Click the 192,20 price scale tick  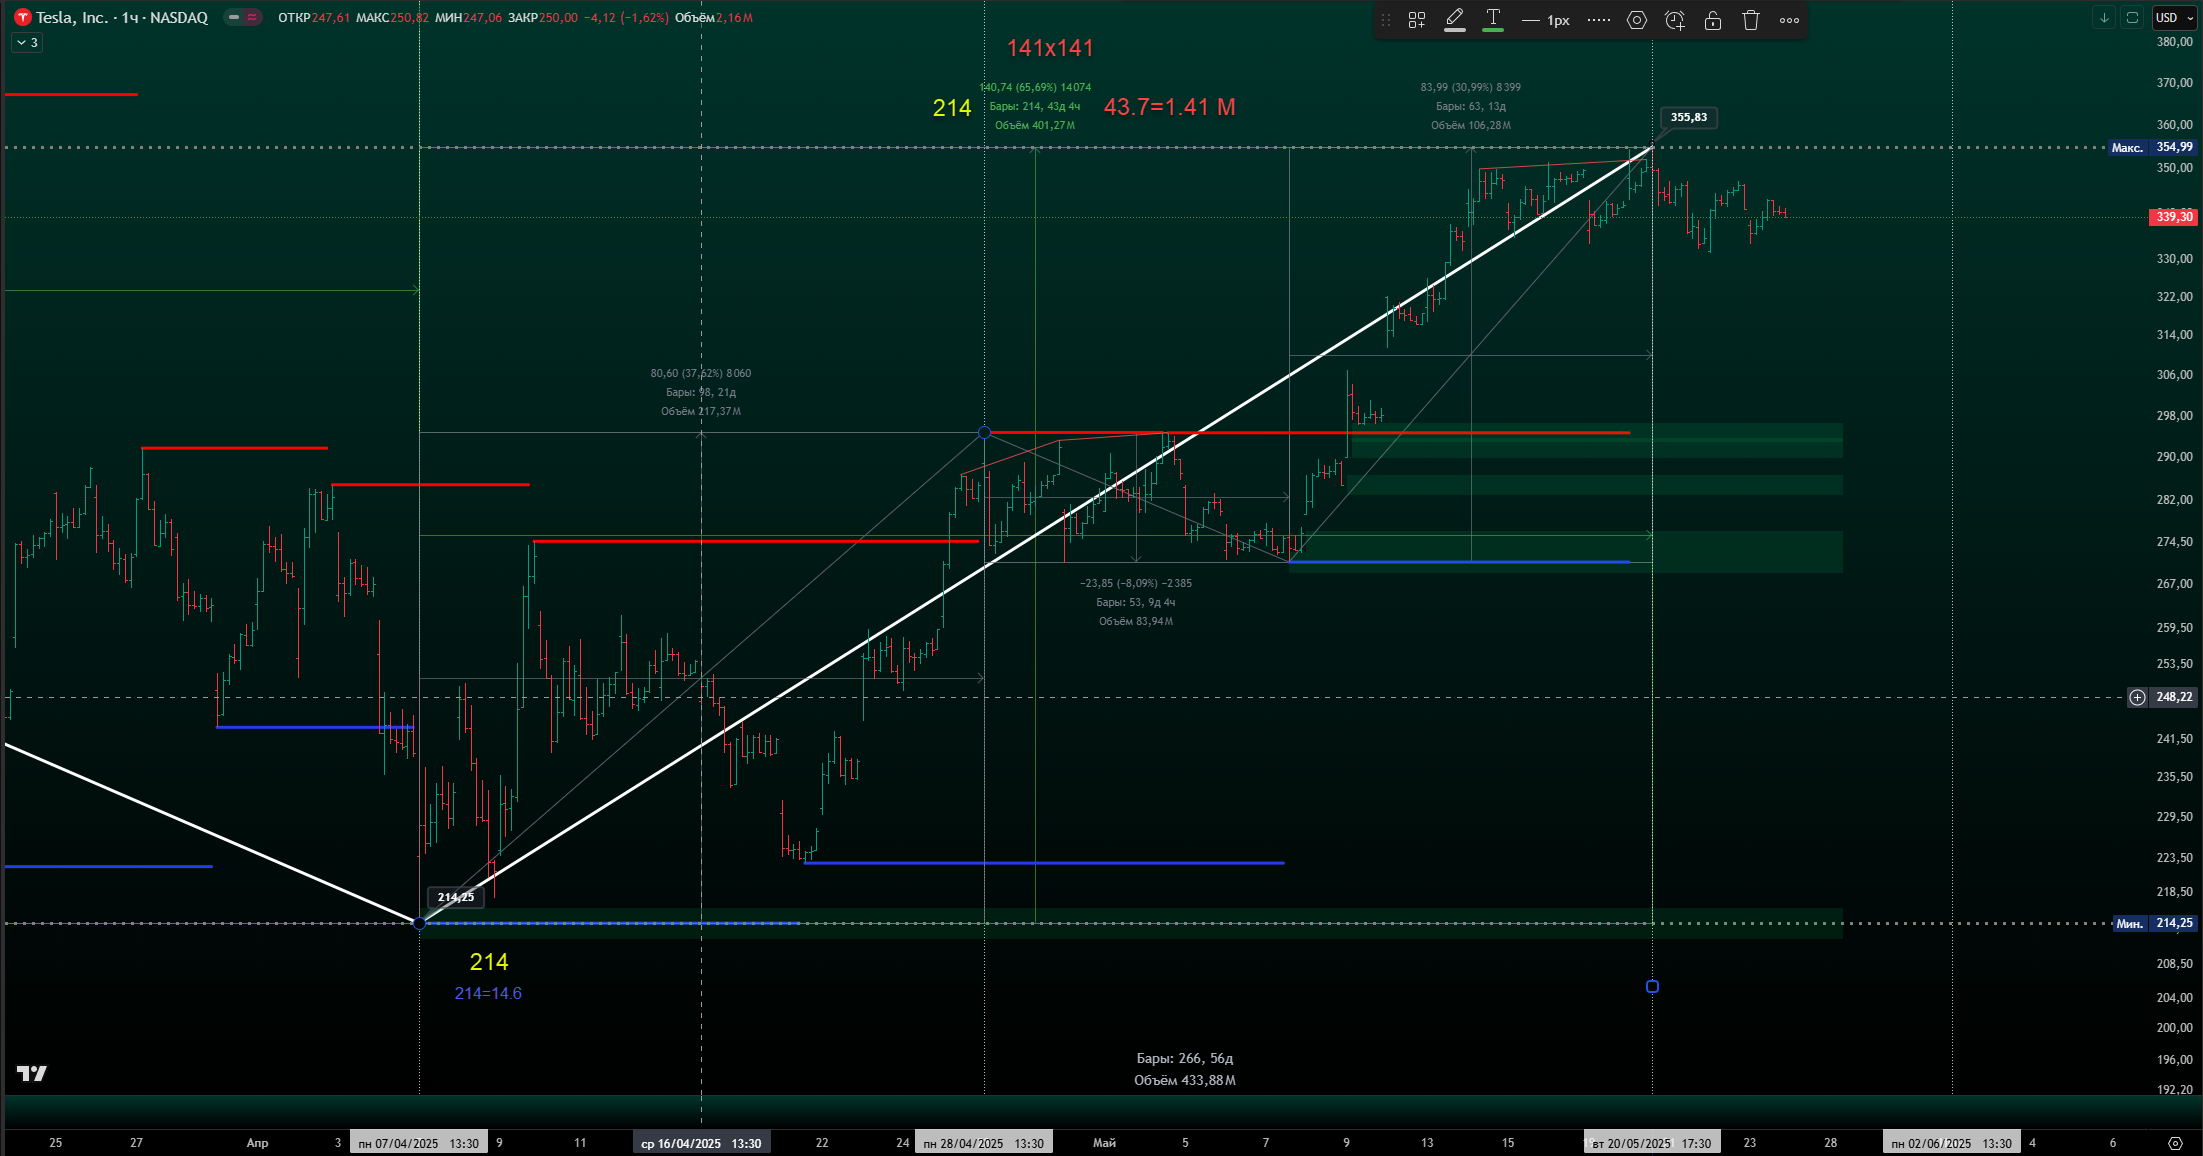coord(2174,1090)
